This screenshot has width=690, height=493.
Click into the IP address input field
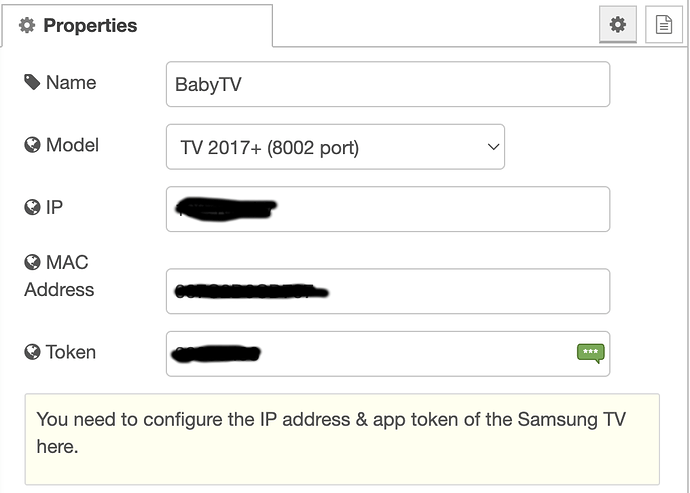tap(440, 209)
